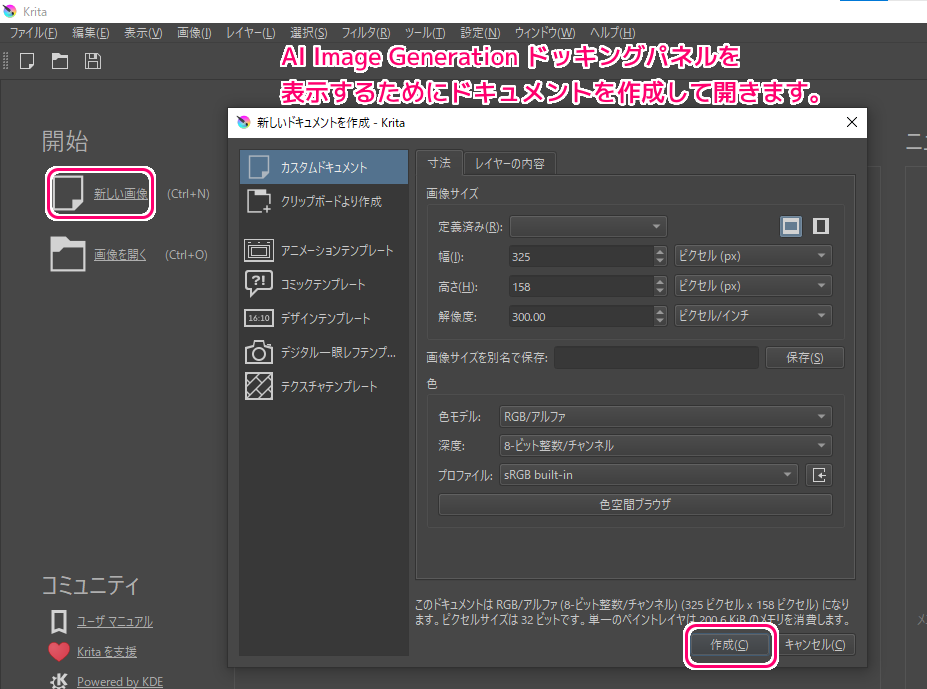Open the height unit ピクセル (px) dropdown
This screenshot has height=689, width=927.
pyautogui.click(x=753, y=286)
